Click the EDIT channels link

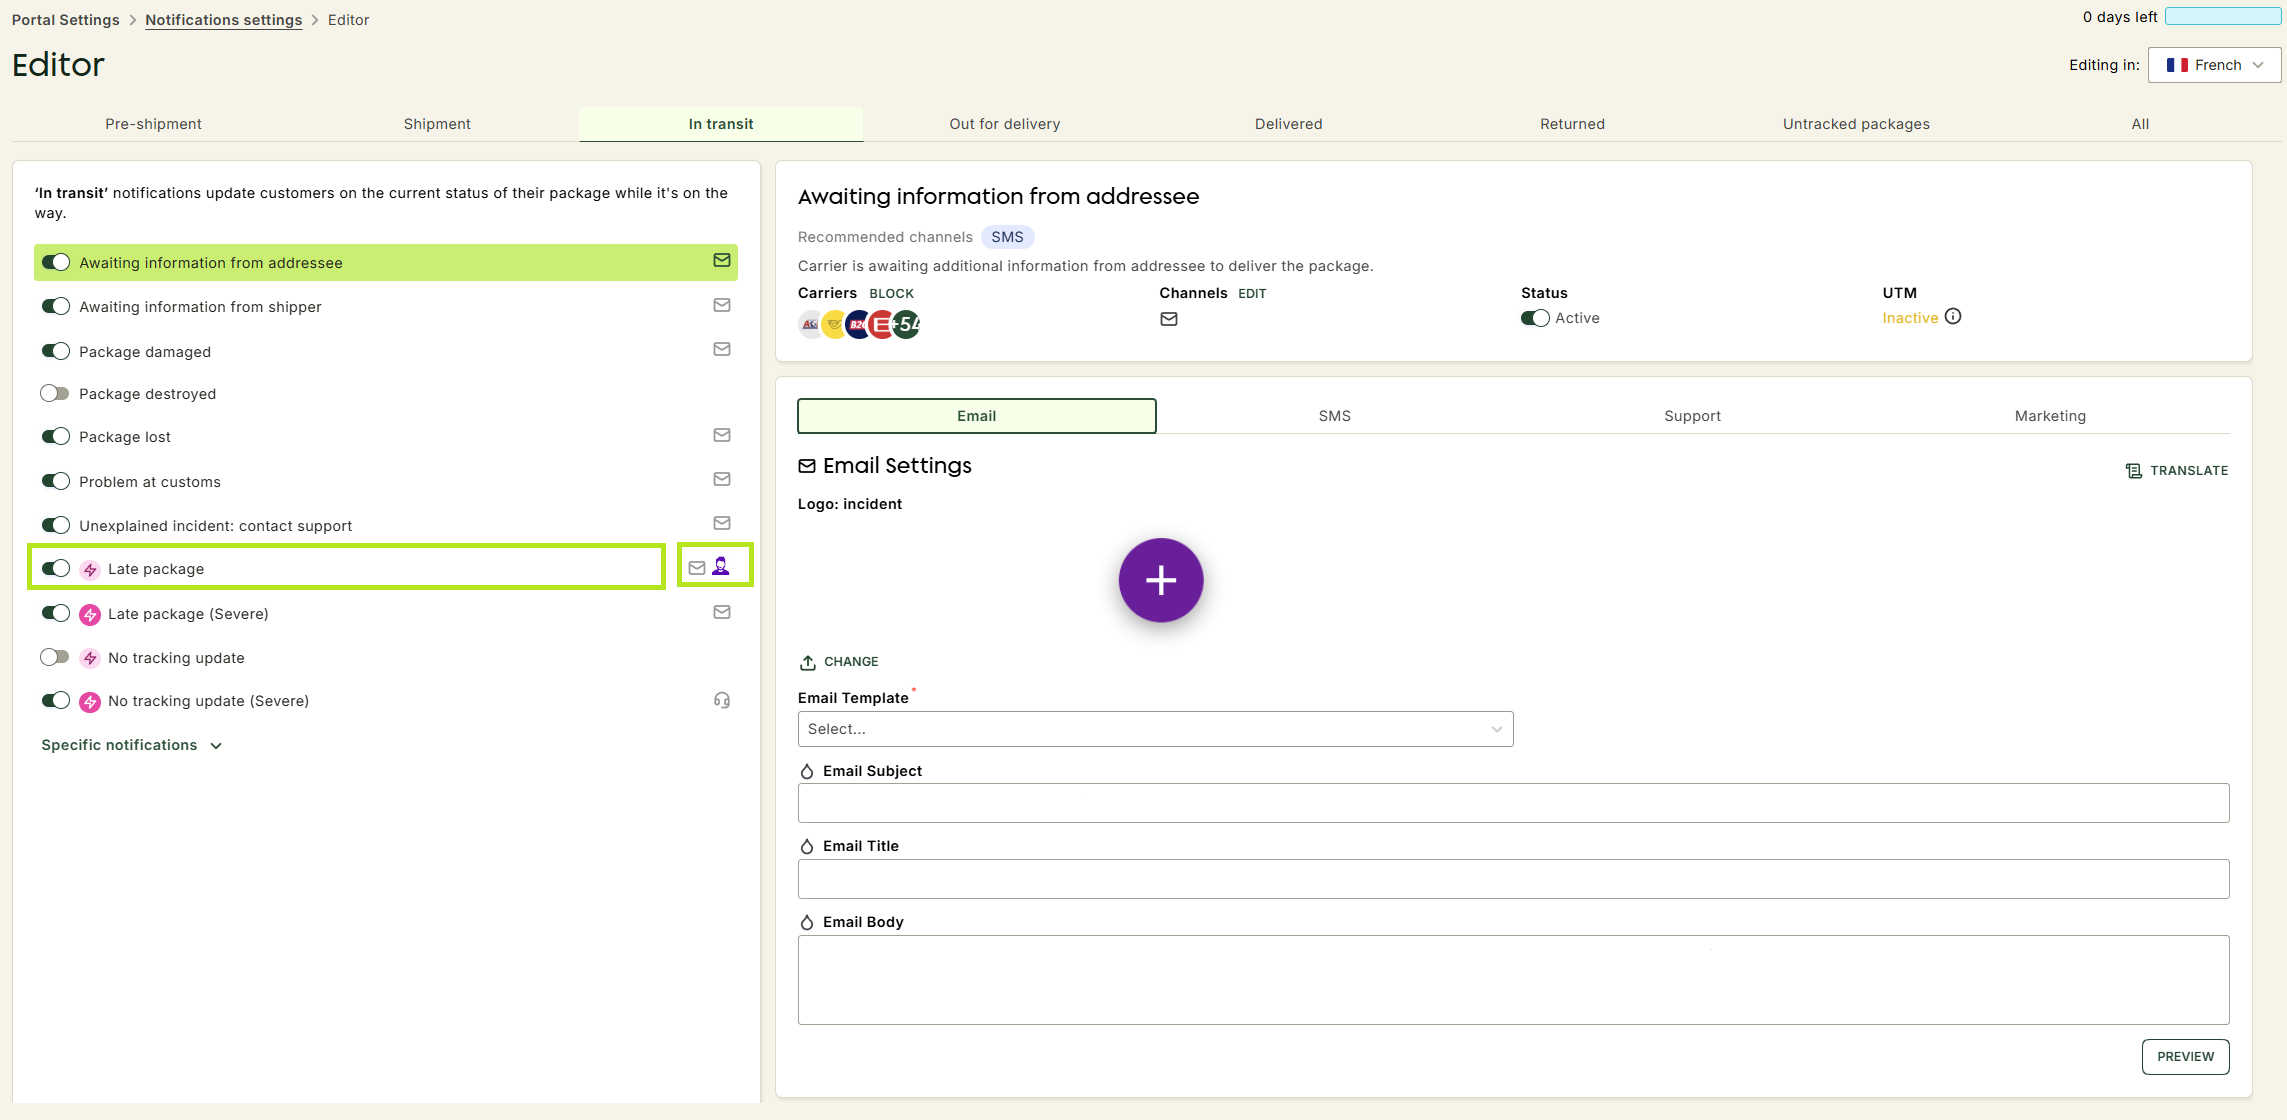[1252, 294]
